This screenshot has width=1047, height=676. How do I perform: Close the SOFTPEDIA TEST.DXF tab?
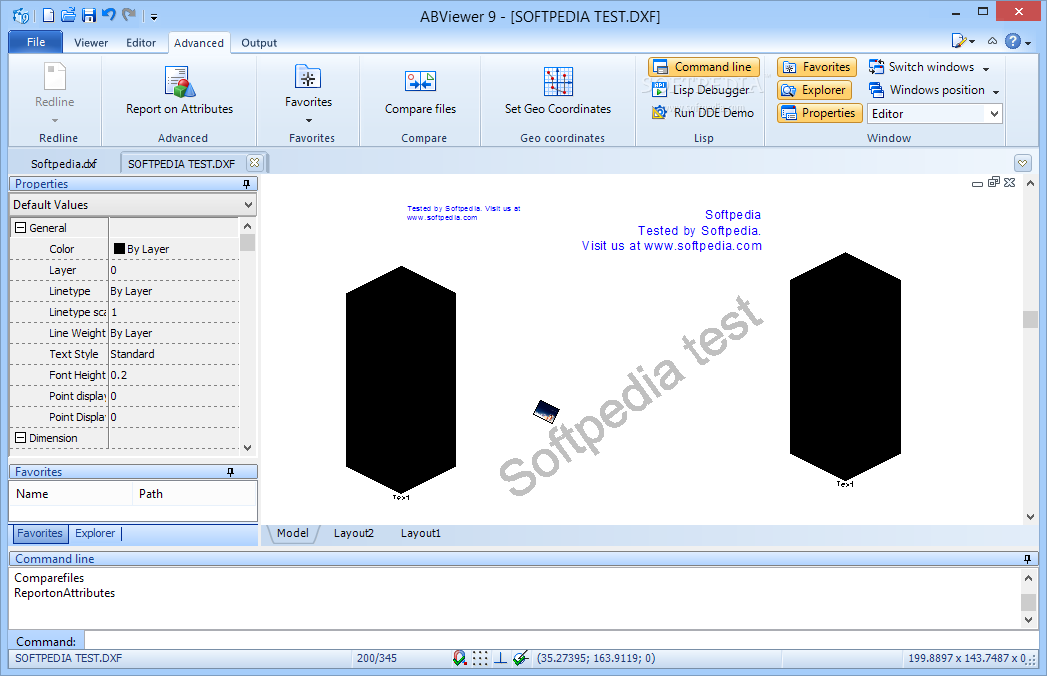pos(254,162)
